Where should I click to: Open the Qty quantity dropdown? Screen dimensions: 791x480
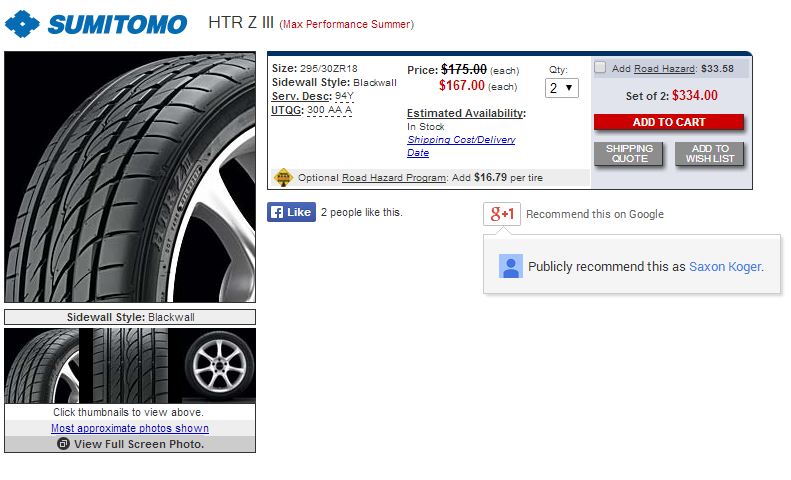[x=561, y=88]
